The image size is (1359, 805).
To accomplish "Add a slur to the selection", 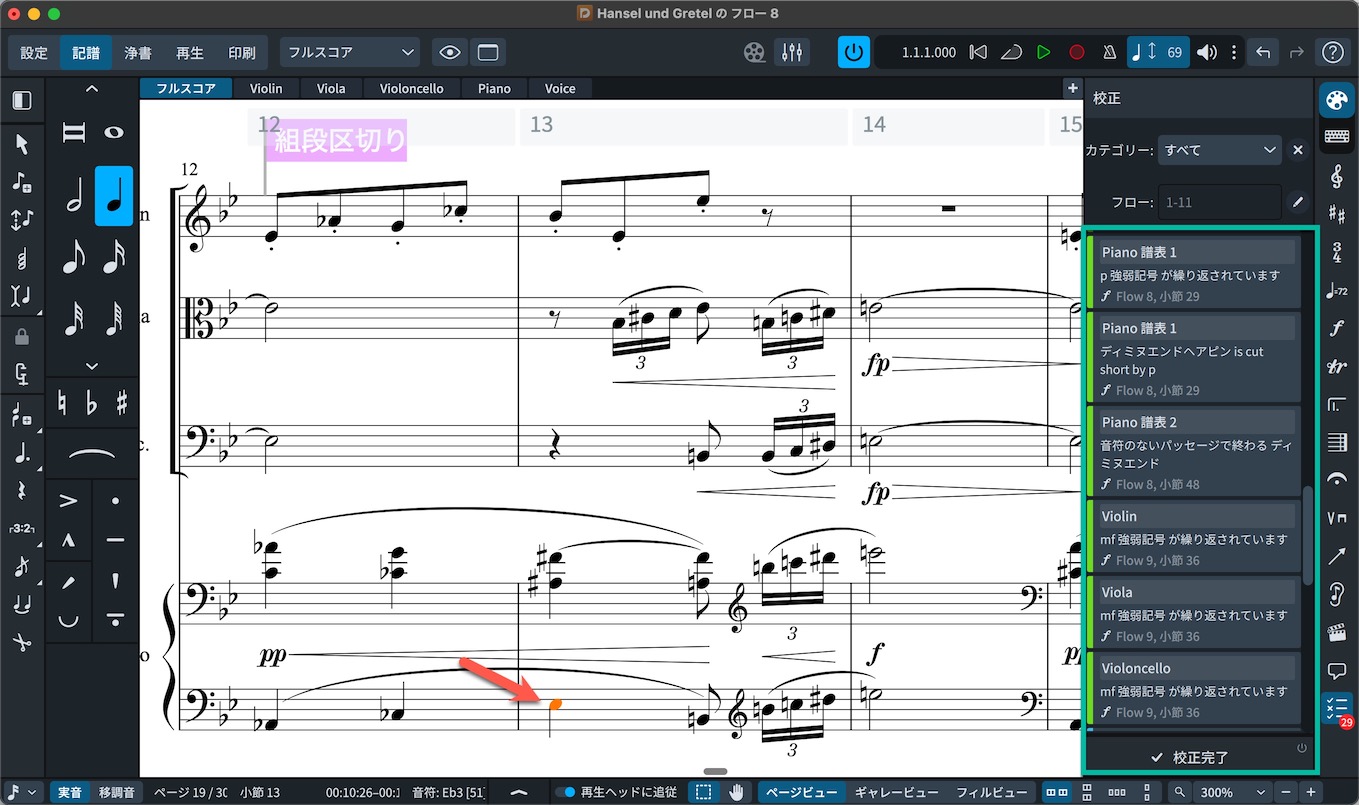I will click(91, 454).
